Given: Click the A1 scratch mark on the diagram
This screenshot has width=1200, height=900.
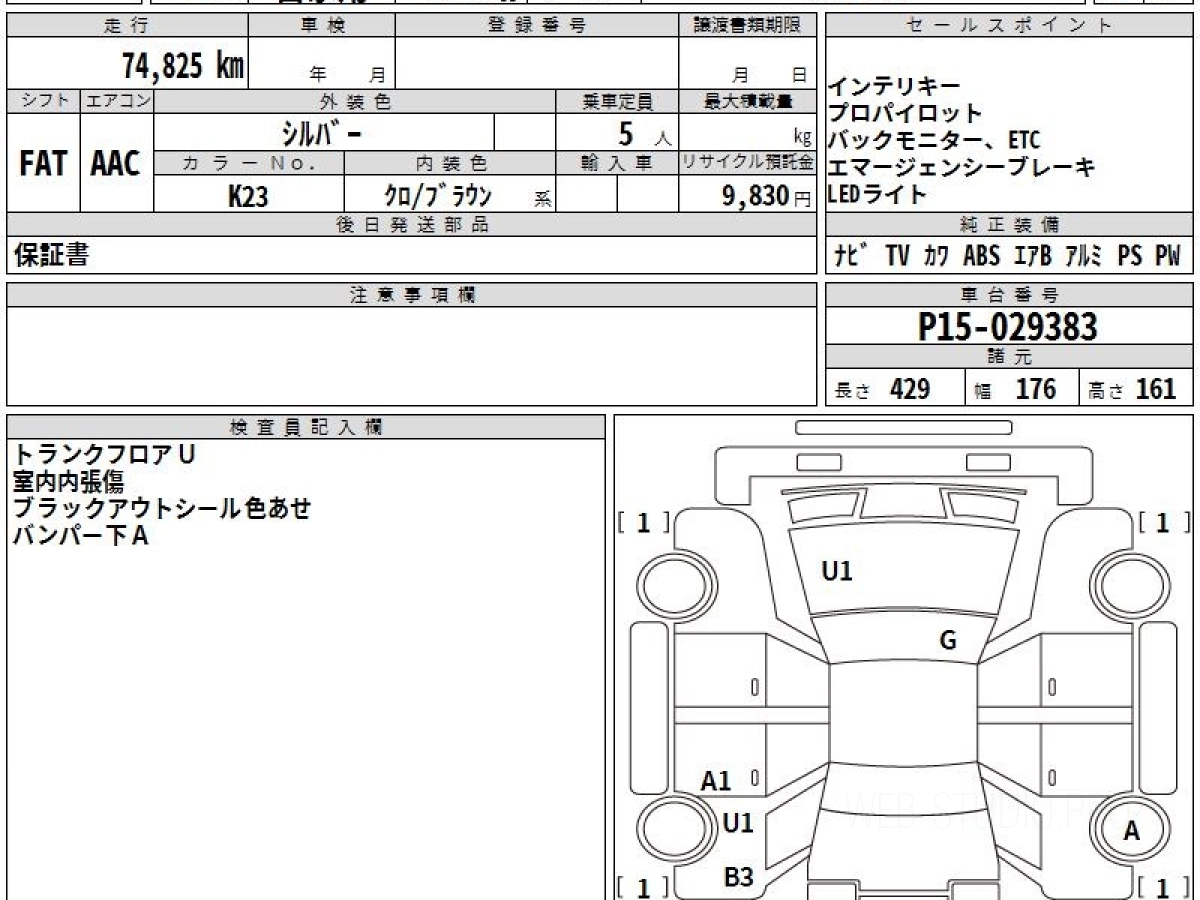Looking at the screenshot, I should [x=716, y=781].
